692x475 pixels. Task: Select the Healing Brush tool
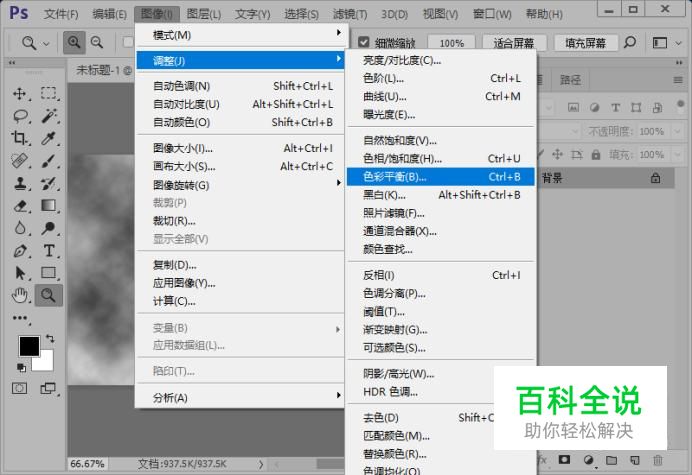point(19,161)
